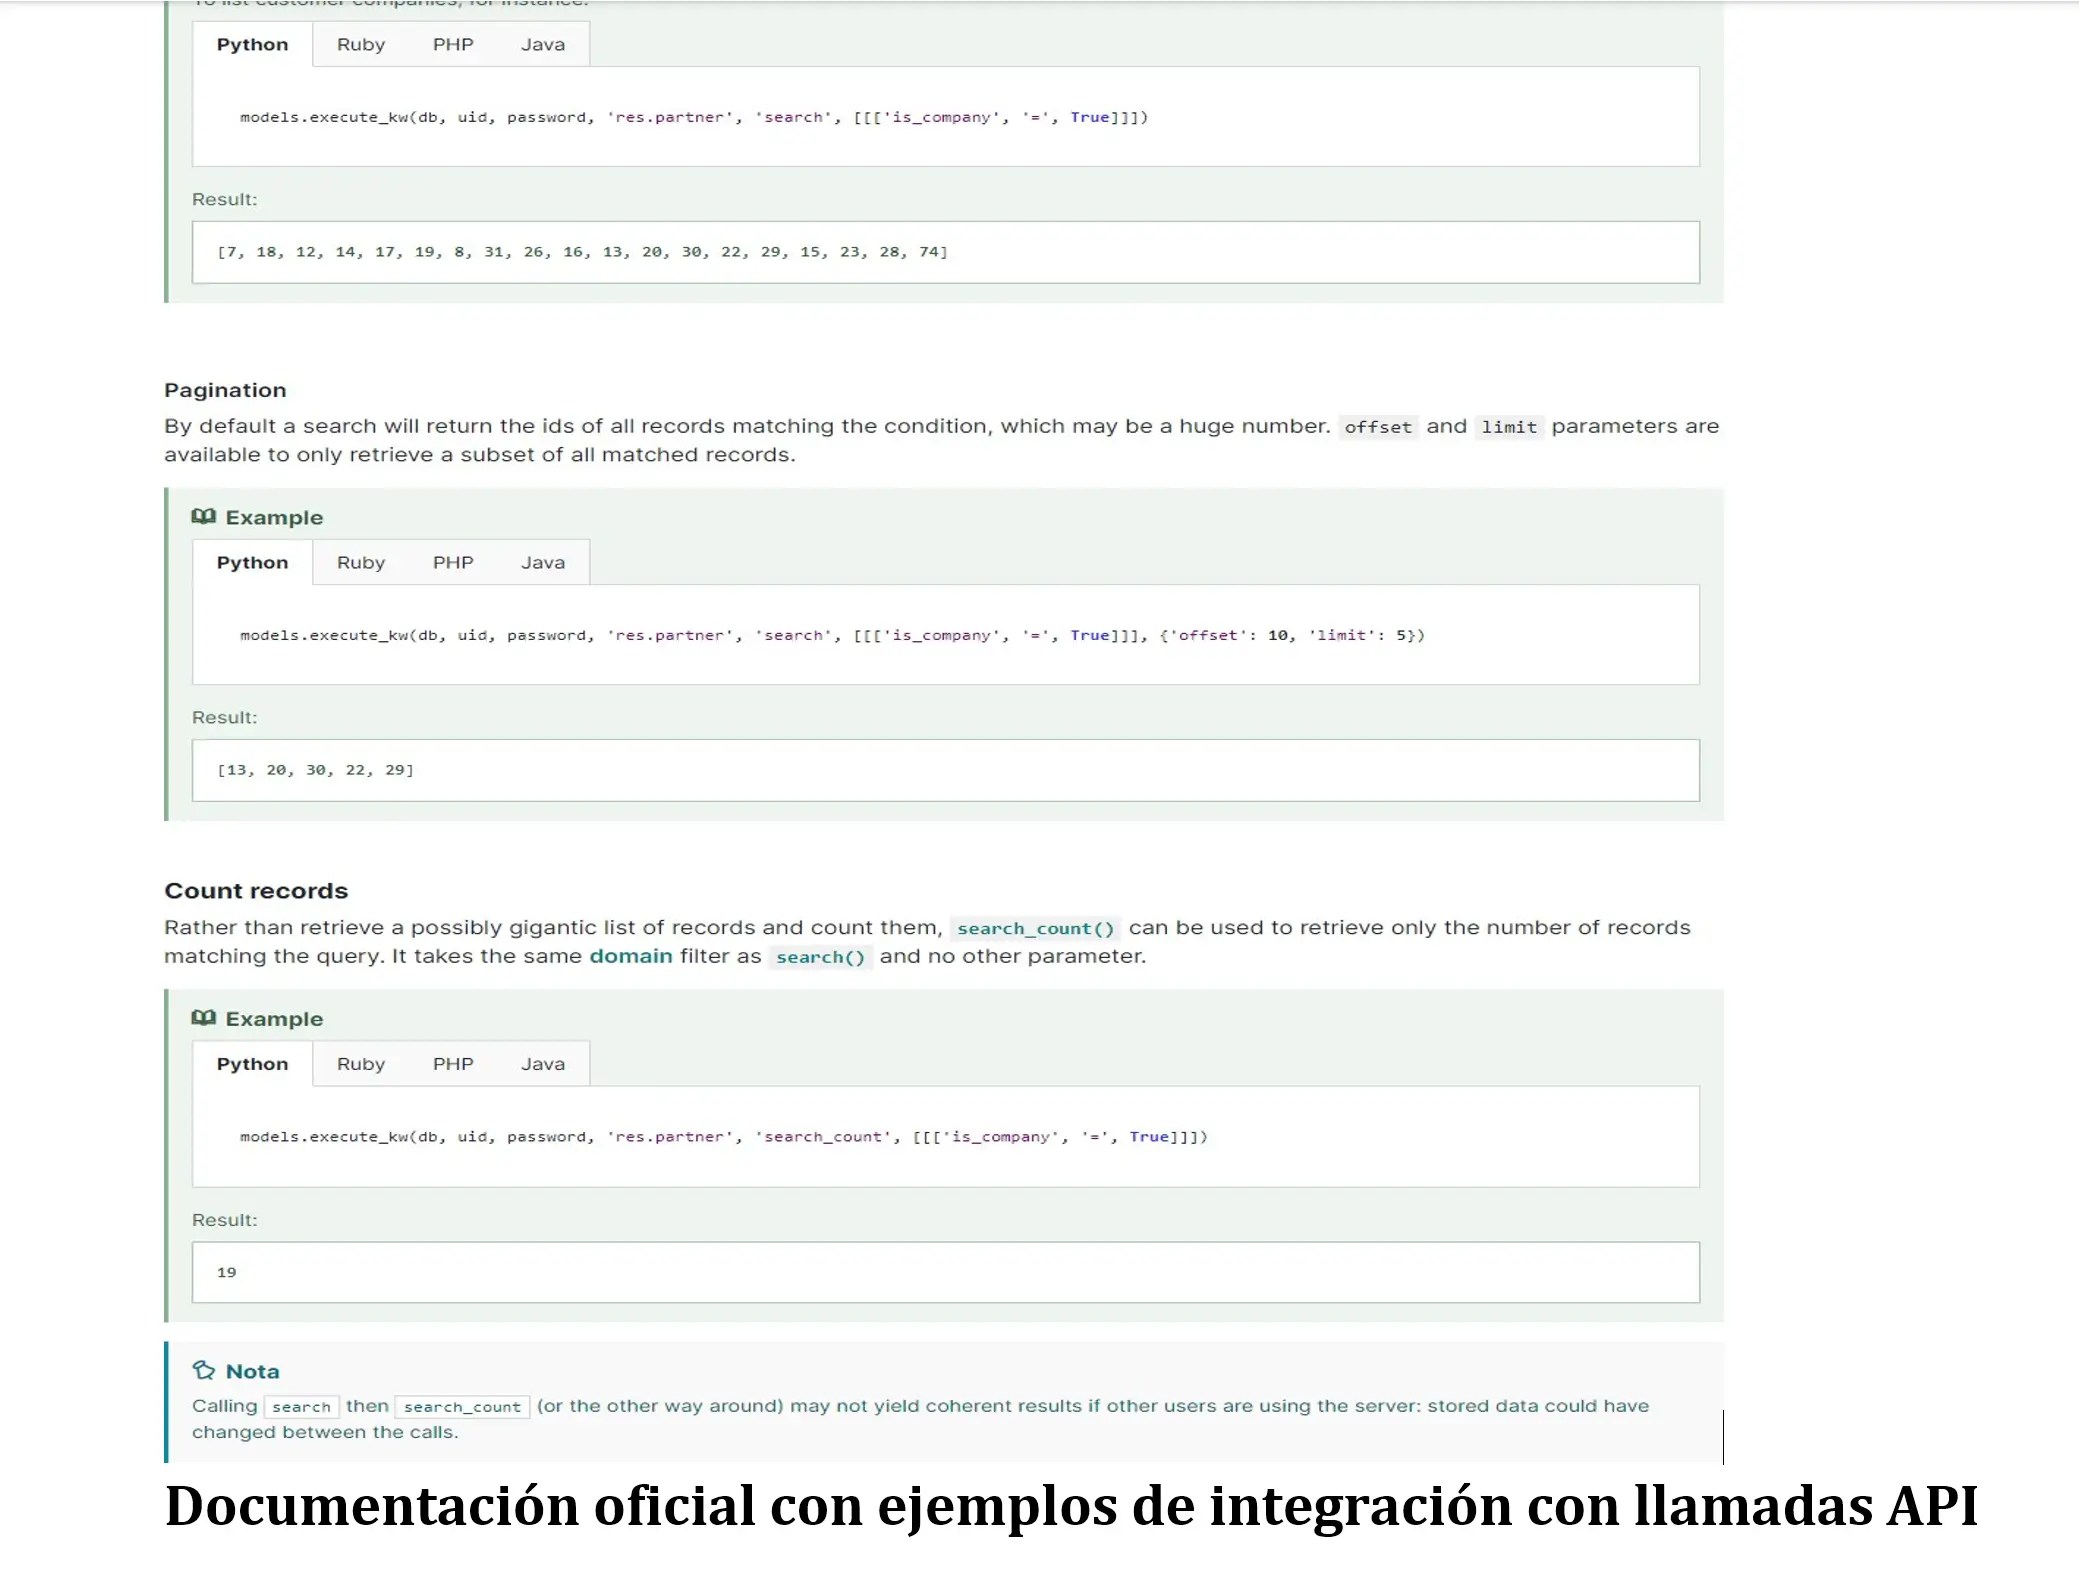Select the Java tab in pagination section
The height and width of the screenshot is (1584, 2079).
point(542,561)
